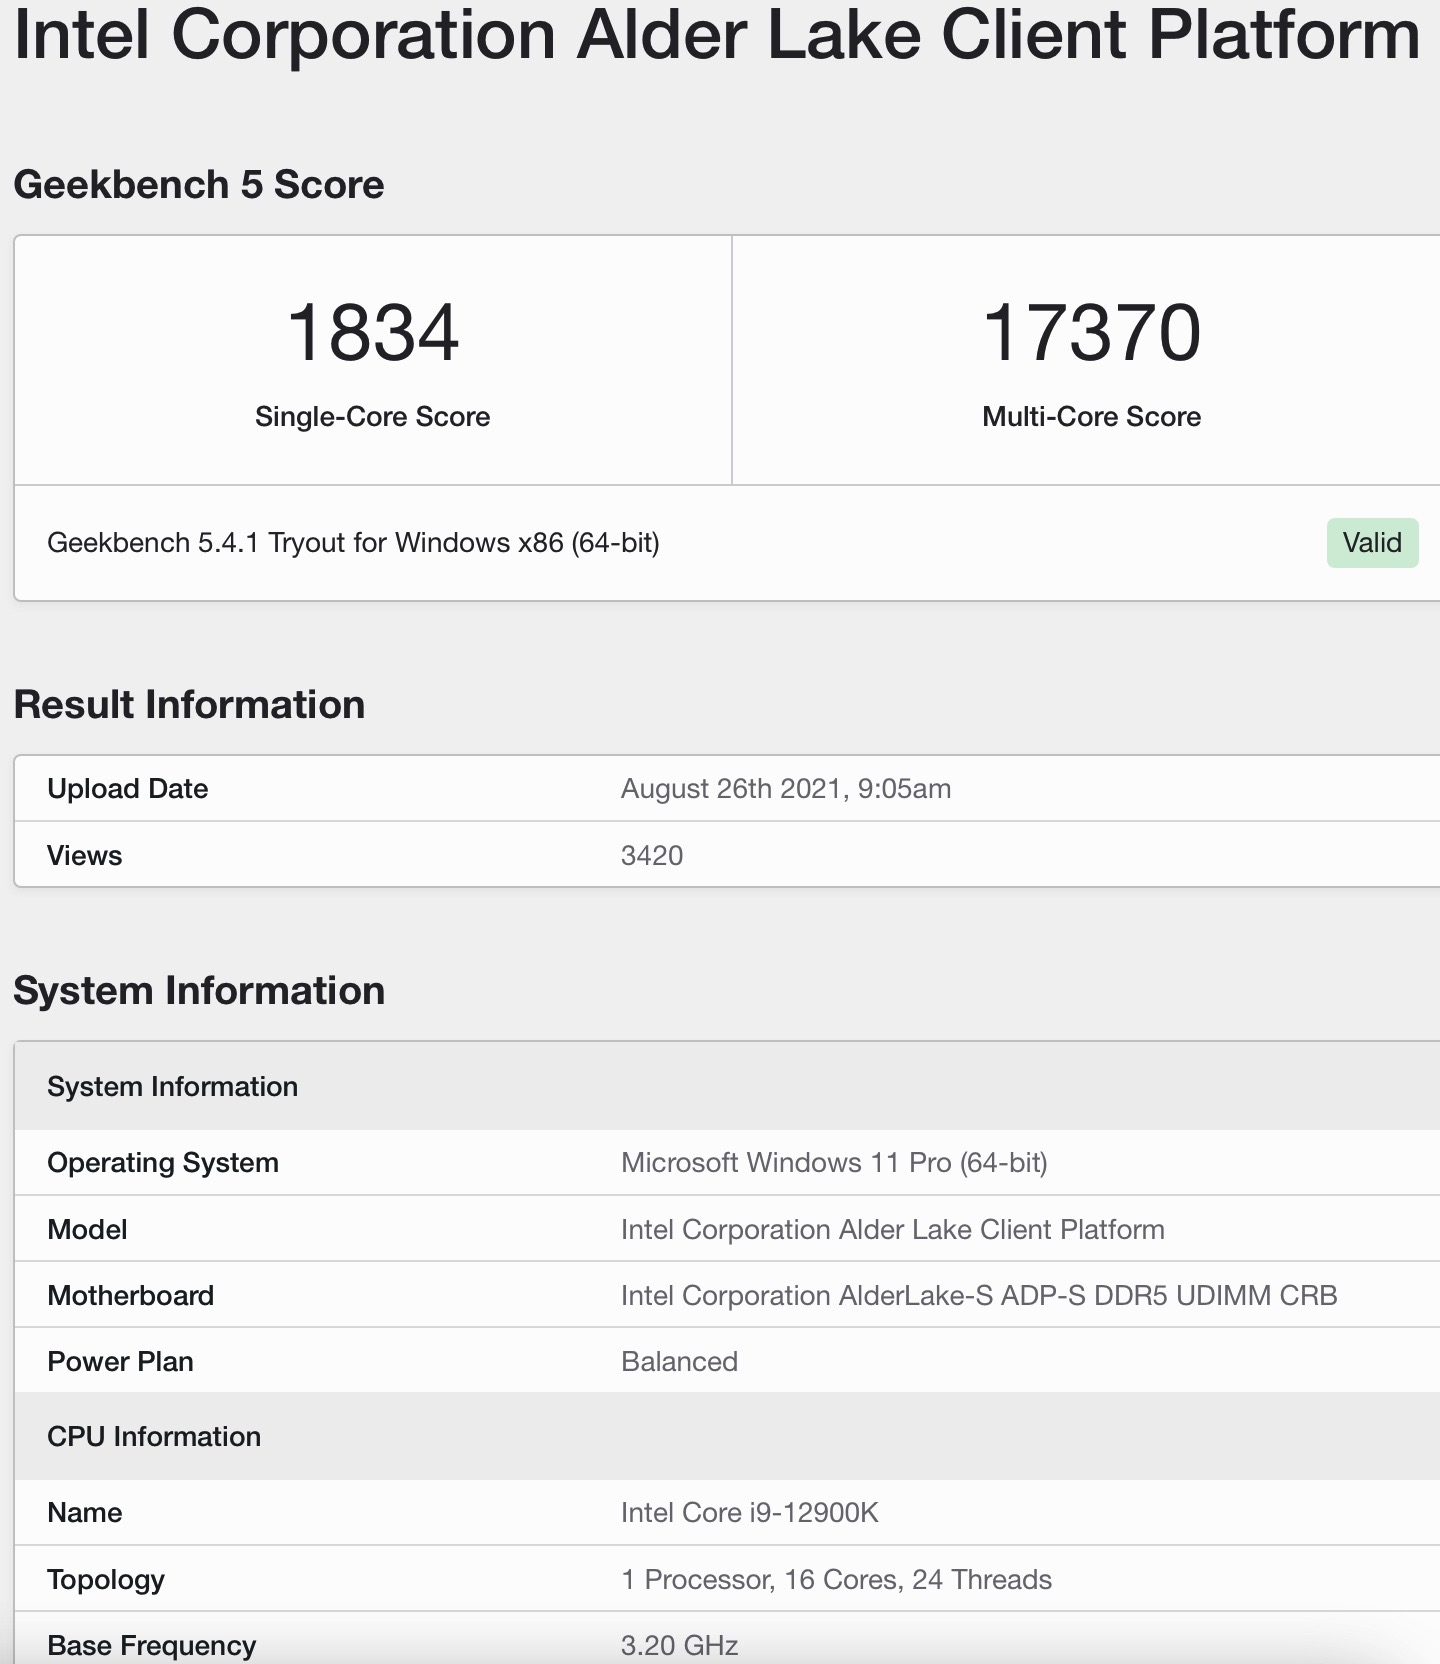This screenshot has width=1440, height=1664.
Task: Click the "Motherboard" row label
Action: (131, 1296)
